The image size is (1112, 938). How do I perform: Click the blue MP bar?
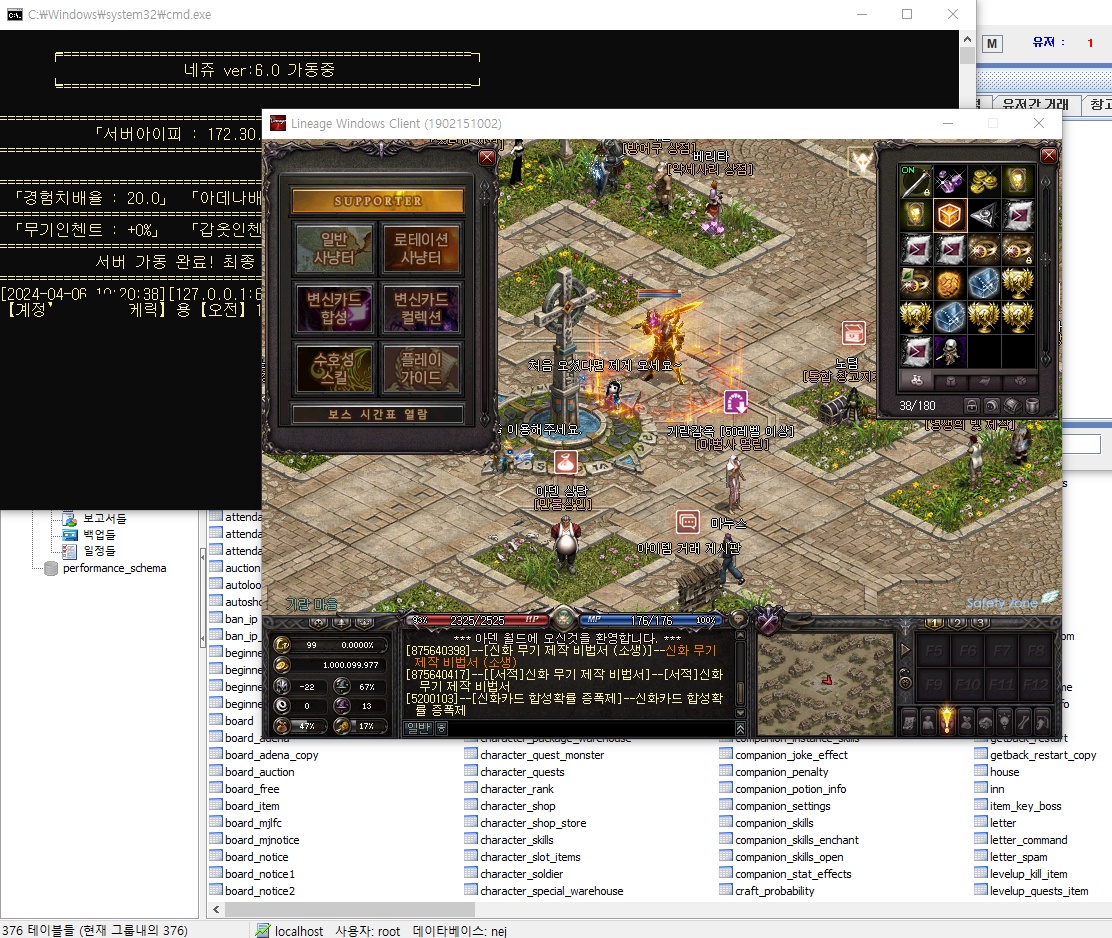point(651,620)
